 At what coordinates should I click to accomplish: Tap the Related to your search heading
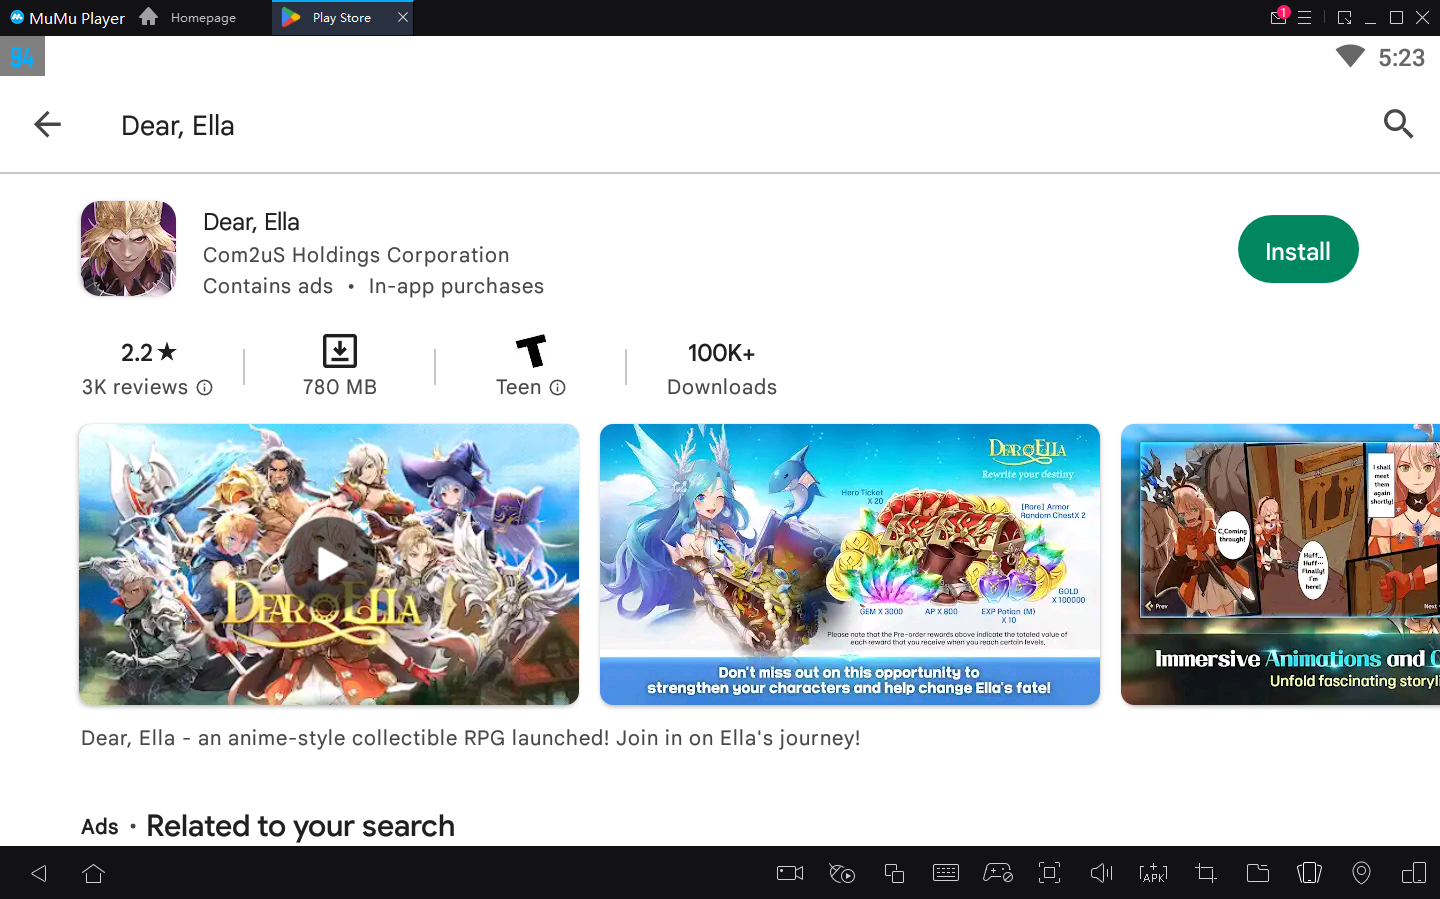click(300, 826)
